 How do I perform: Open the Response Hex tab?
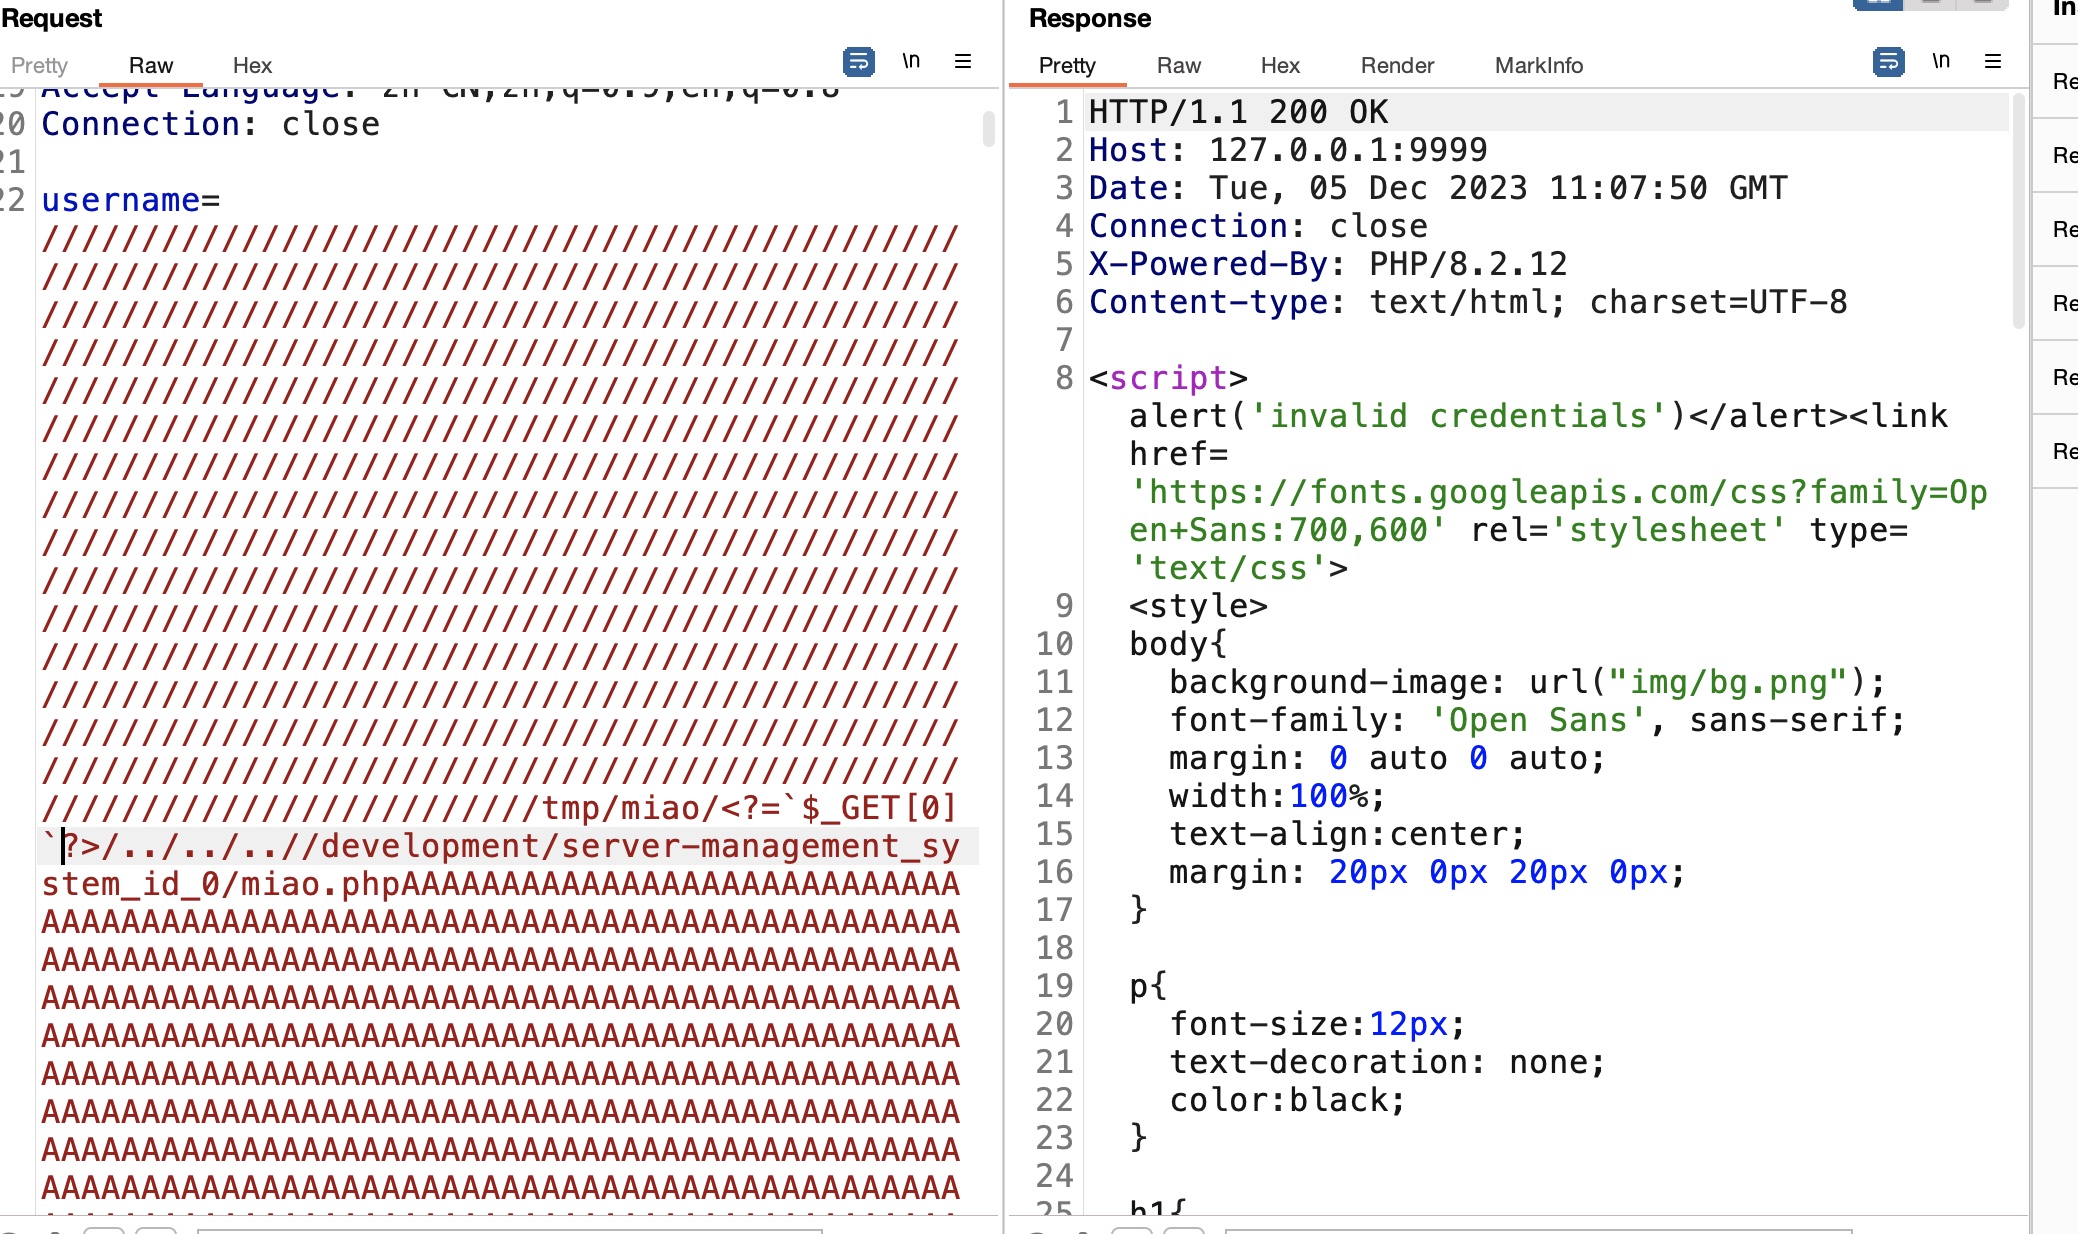[1280, 66]
